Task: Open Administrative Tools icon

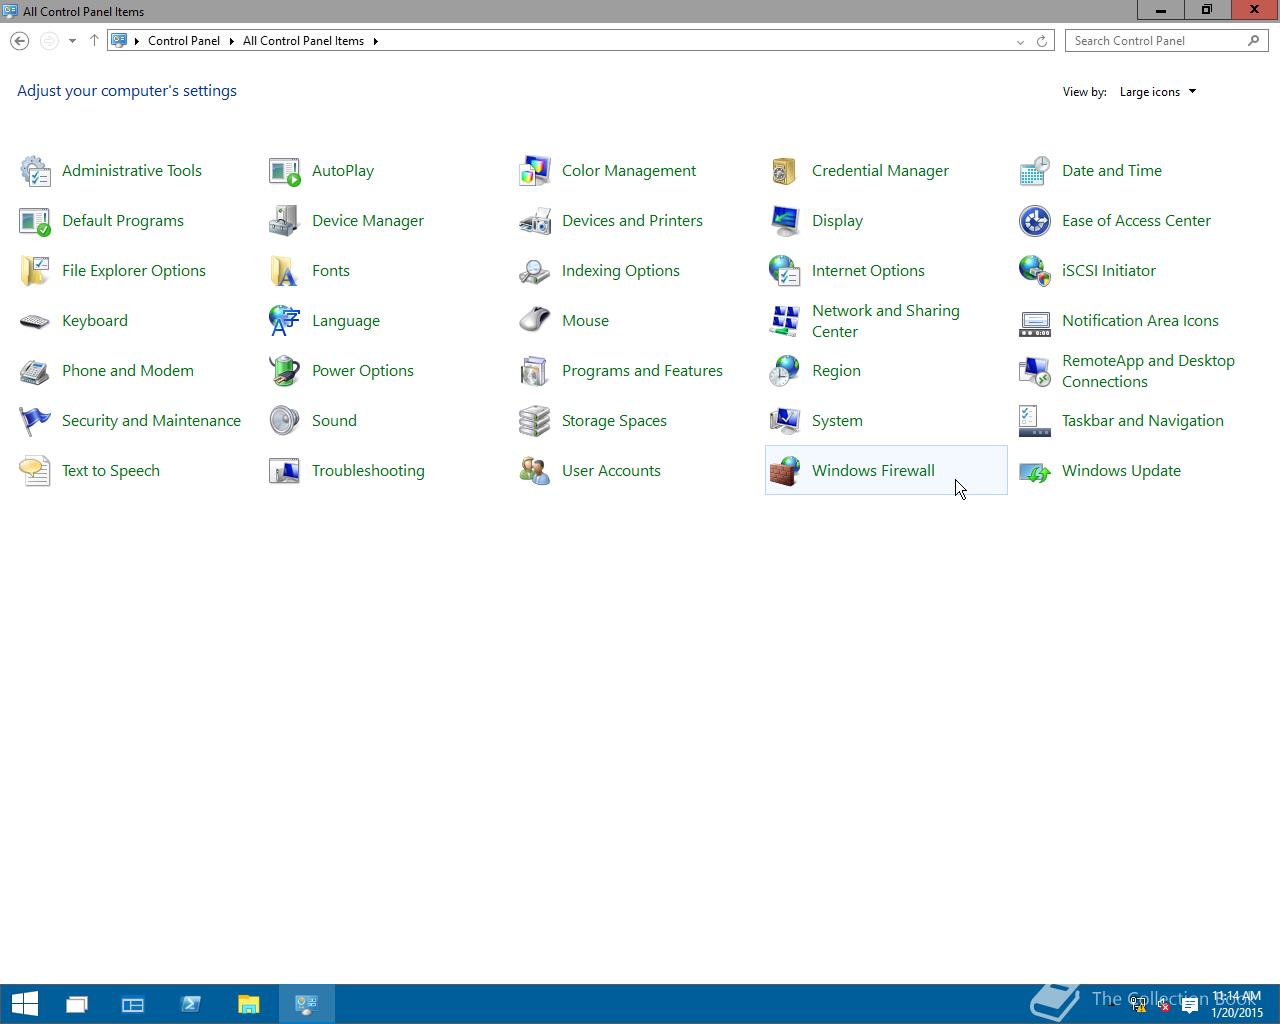Action: [35, 171]
